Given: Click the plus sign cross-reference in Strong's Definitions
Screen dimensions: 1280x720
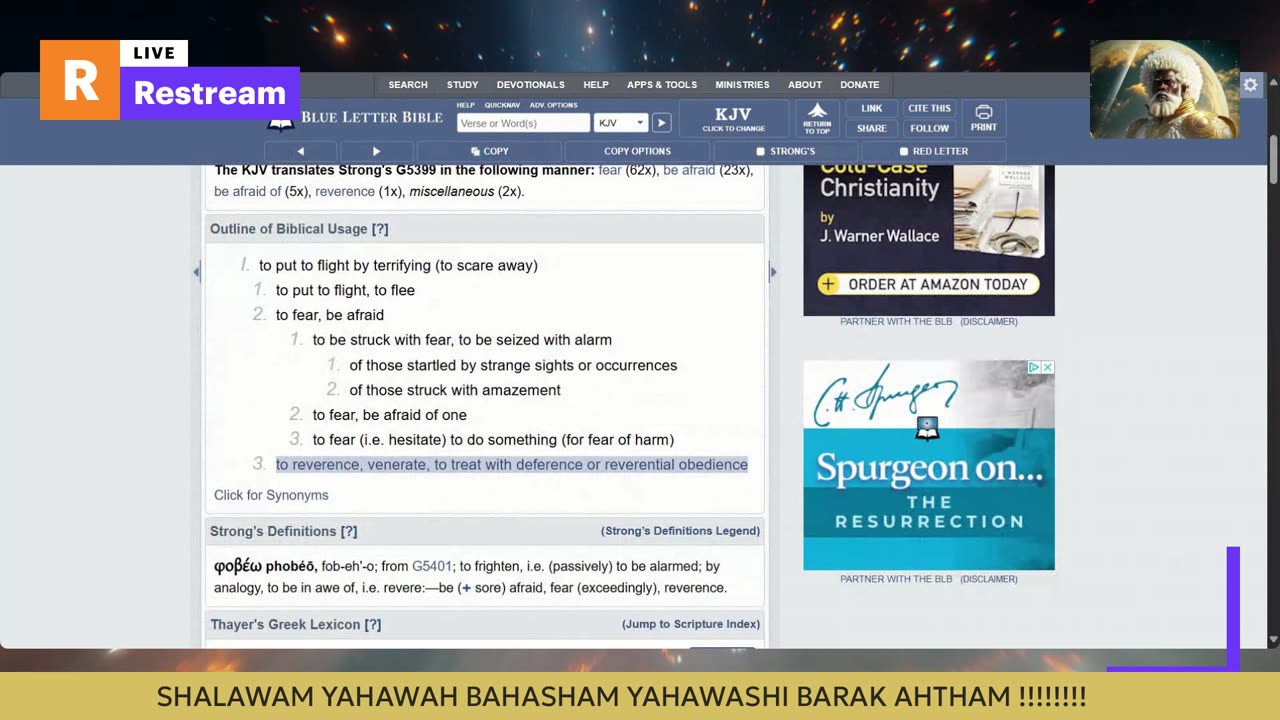Looking at the screenshot, I should tap(466, 588).
